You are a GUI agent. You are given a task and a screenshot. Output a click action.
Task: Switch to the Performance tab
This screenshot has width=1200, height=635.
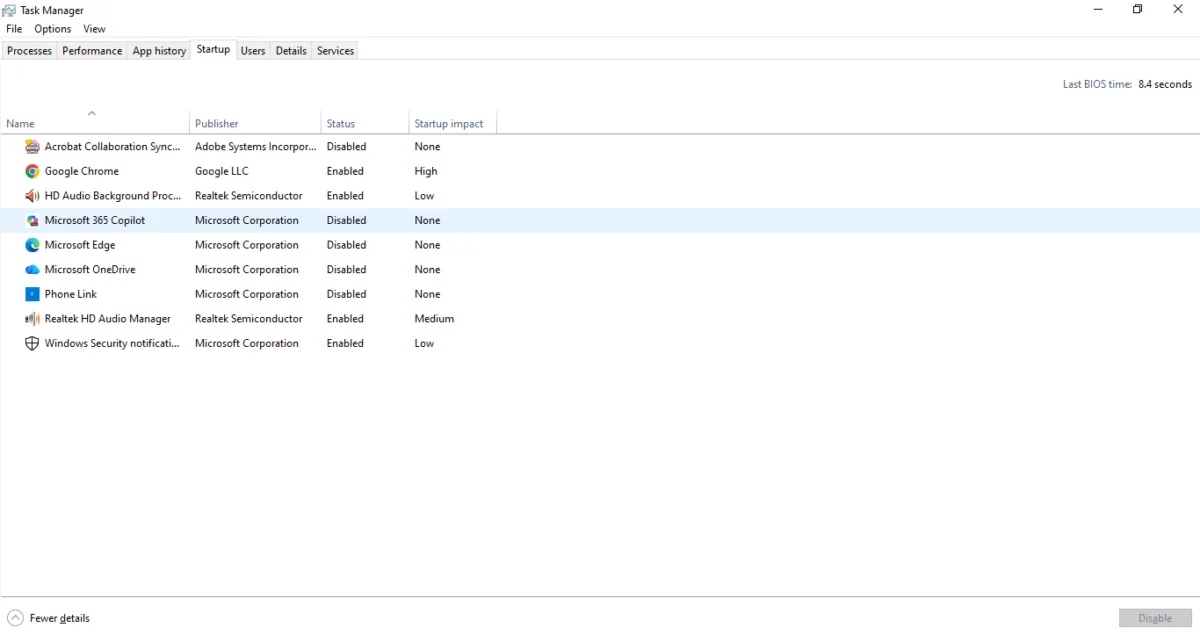pyautogui.click(x=92, y=51)
